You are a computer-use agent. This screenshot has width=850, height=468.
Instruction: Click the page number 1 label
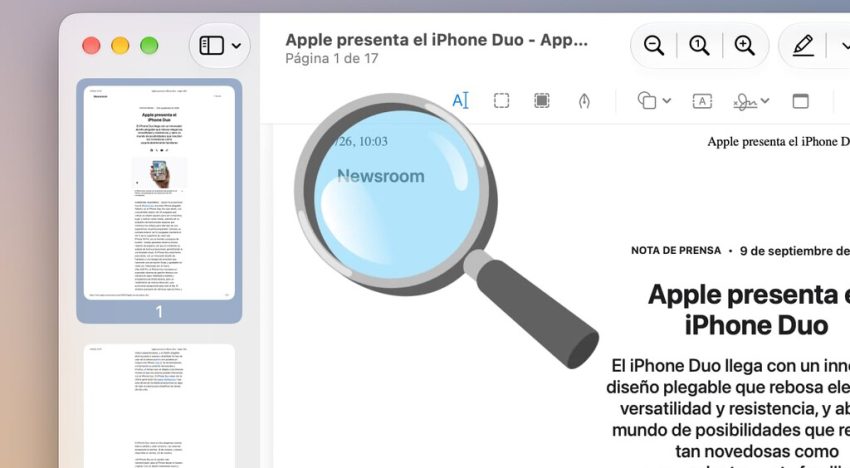[x=159, y=312]
